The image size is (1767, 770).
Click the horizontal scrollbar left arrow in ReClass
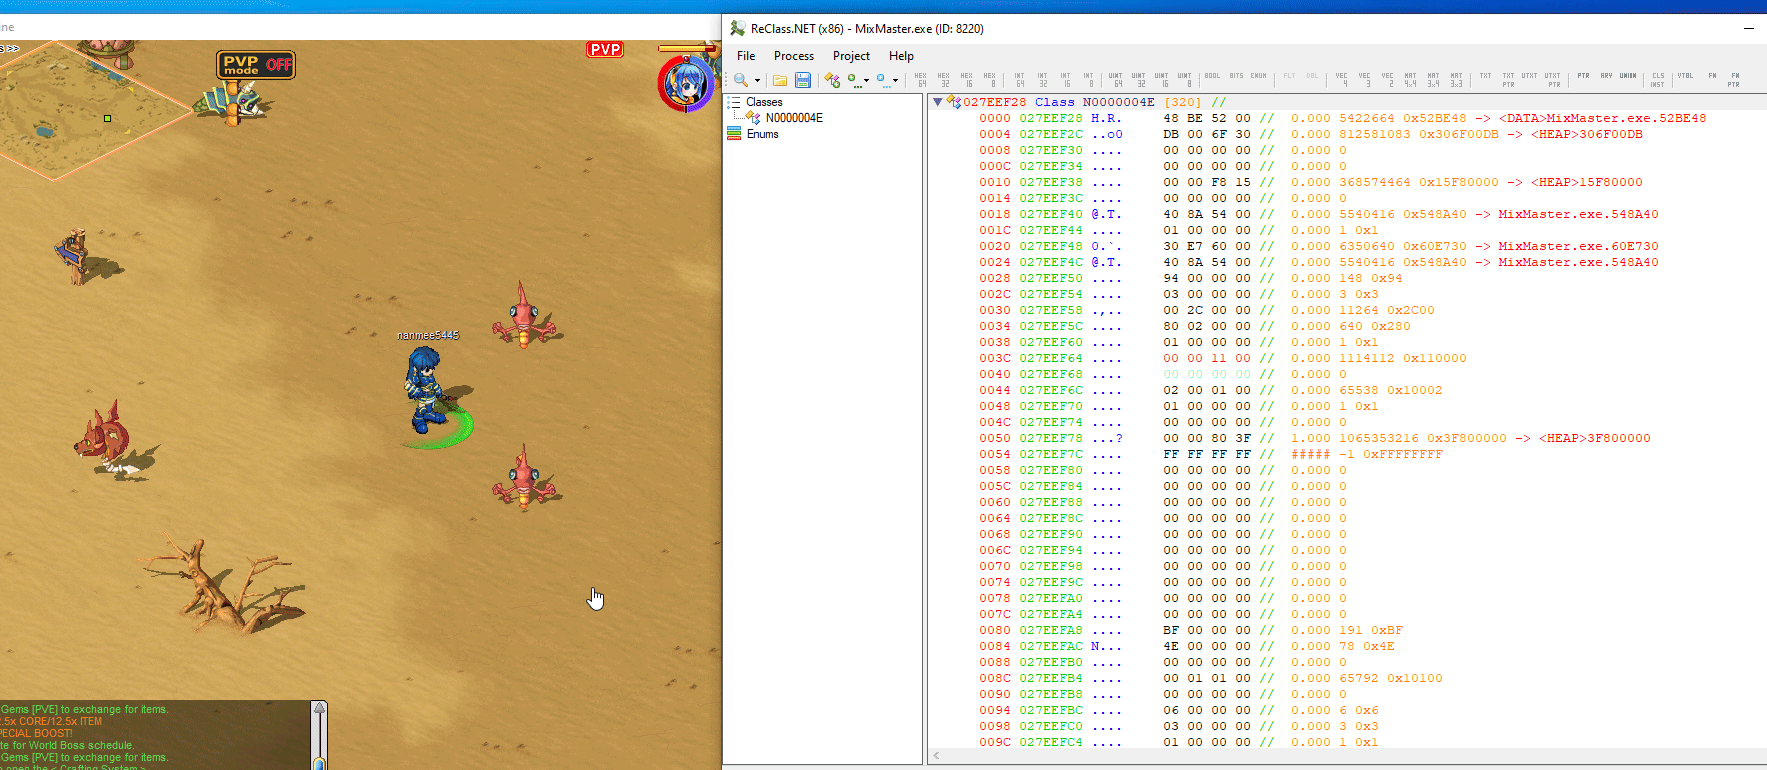[x=936, y=756]
